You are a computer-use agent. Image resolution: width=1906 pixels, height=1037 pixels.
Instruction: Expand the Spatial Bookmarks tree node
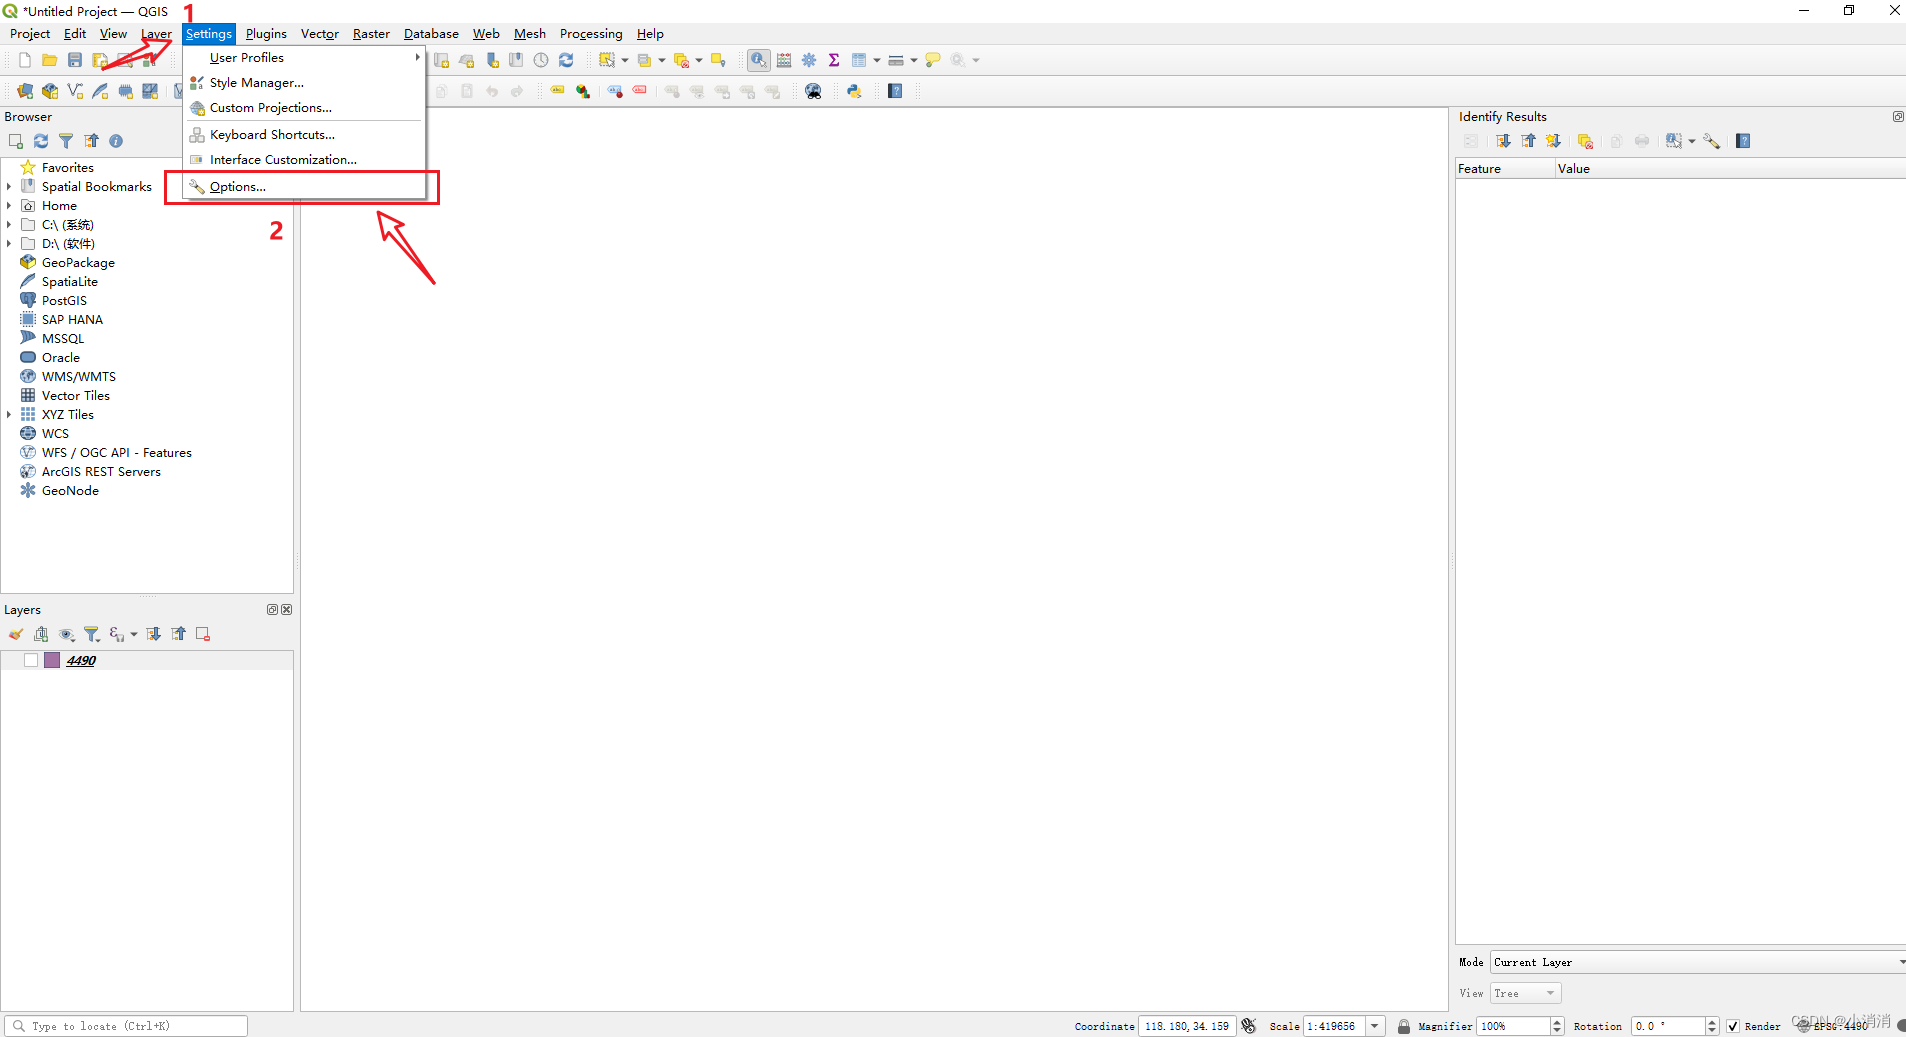pos(9,186)
